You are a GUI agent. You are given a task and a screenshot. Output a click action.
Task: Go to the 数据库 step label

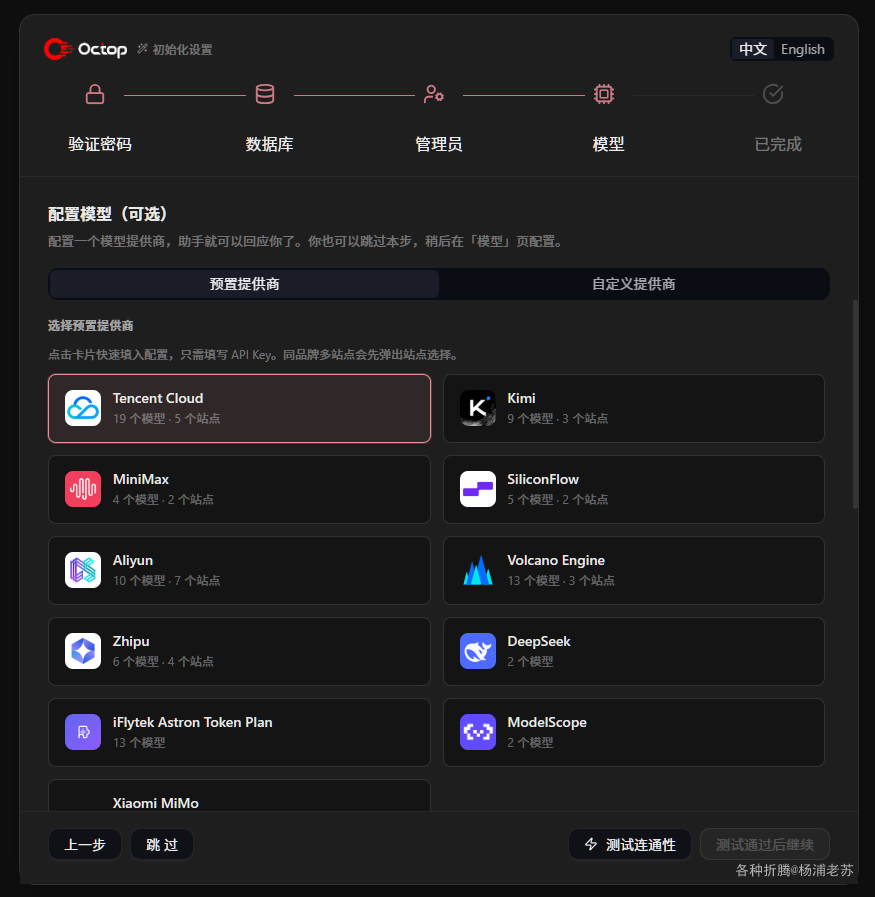pyautogui.click(x=269, y=144)
